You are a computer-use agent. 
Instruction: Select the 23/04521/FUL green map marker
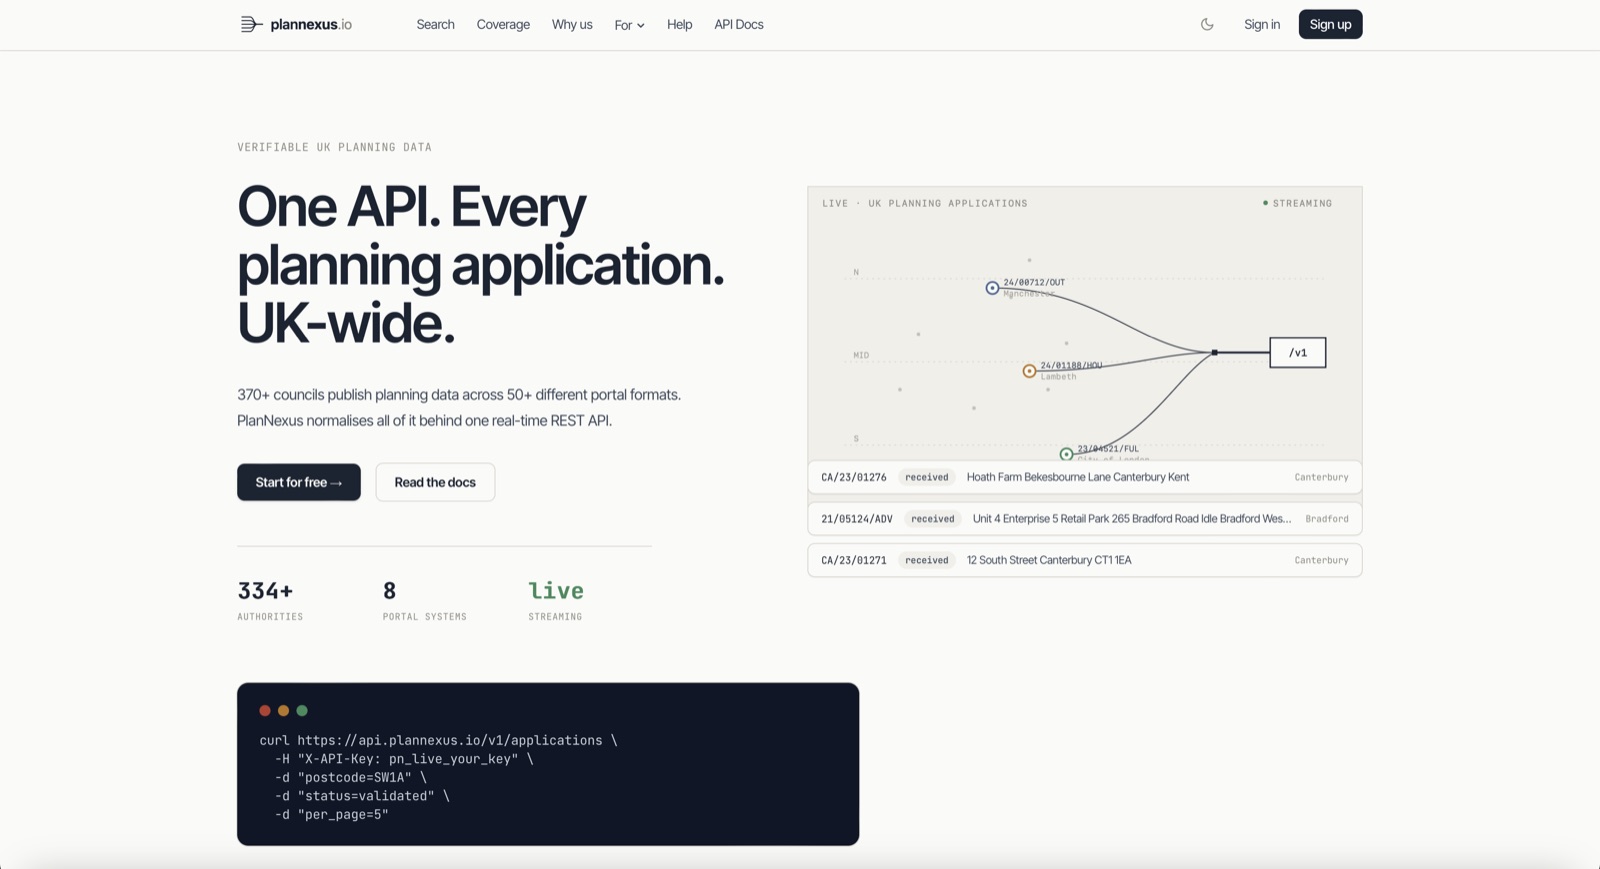(x=1066, y=454)
